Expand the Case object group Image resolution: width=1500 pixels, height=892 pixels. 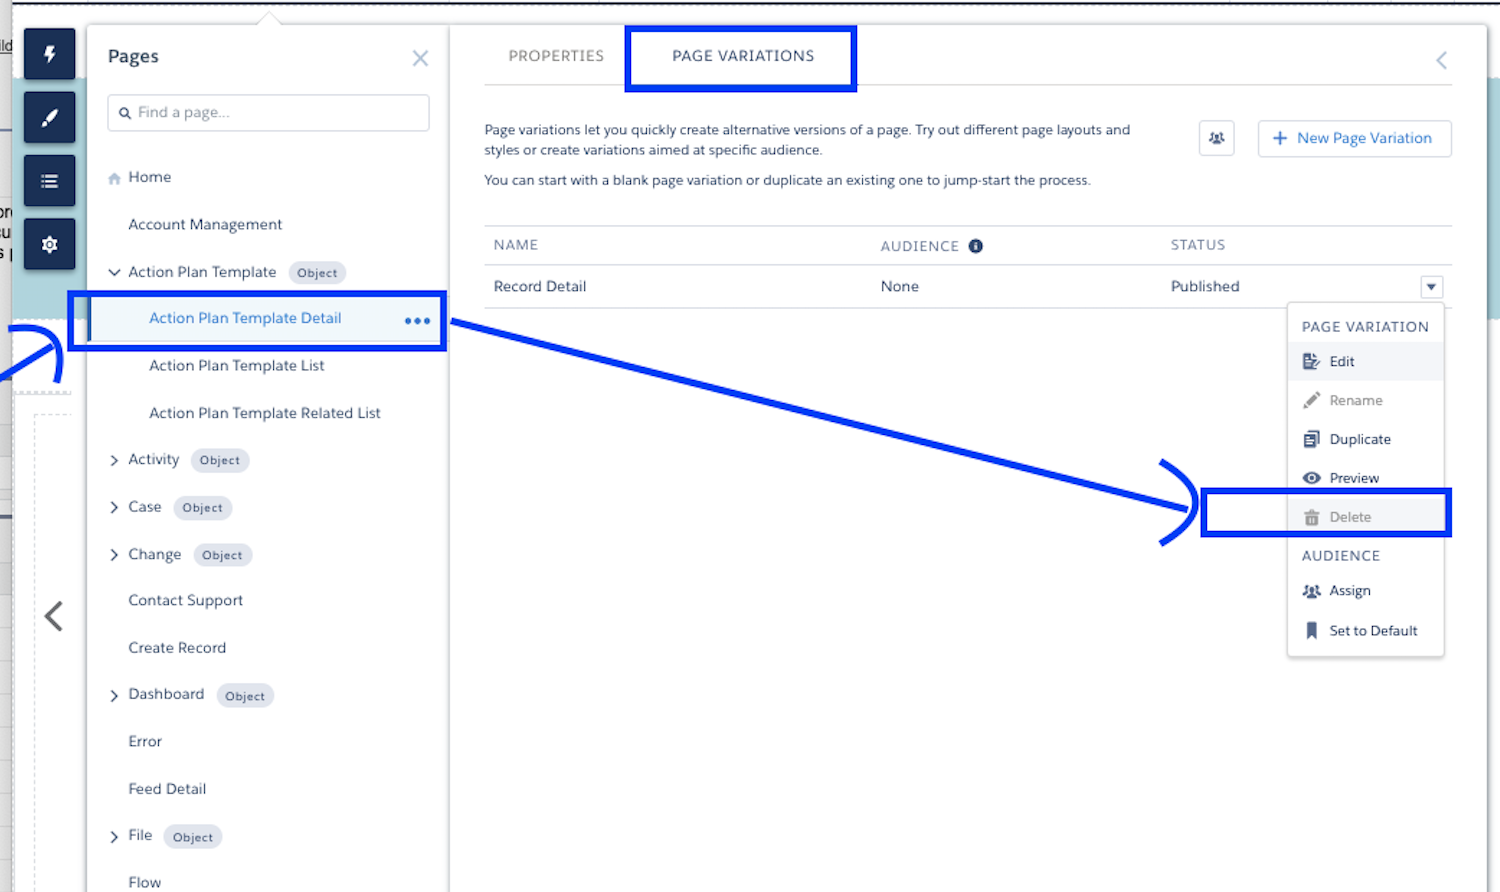coord(114,507)
